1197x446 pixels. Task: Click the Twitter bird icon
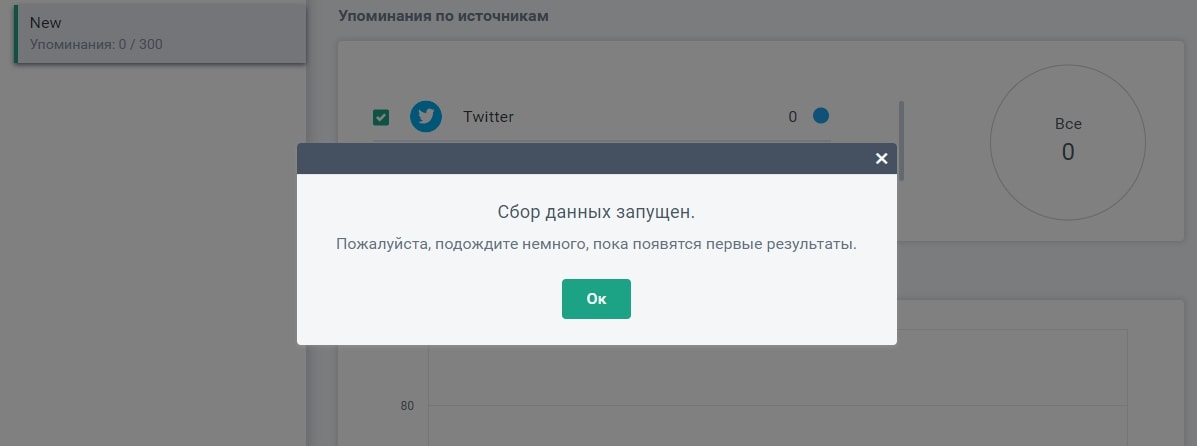click(x=426, y=117)
